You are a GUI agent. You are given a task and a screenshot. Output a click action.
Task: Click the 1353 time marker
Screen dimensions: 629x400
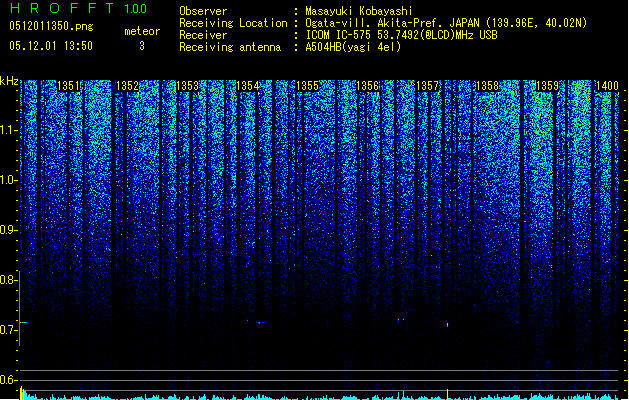coord(187,86)
